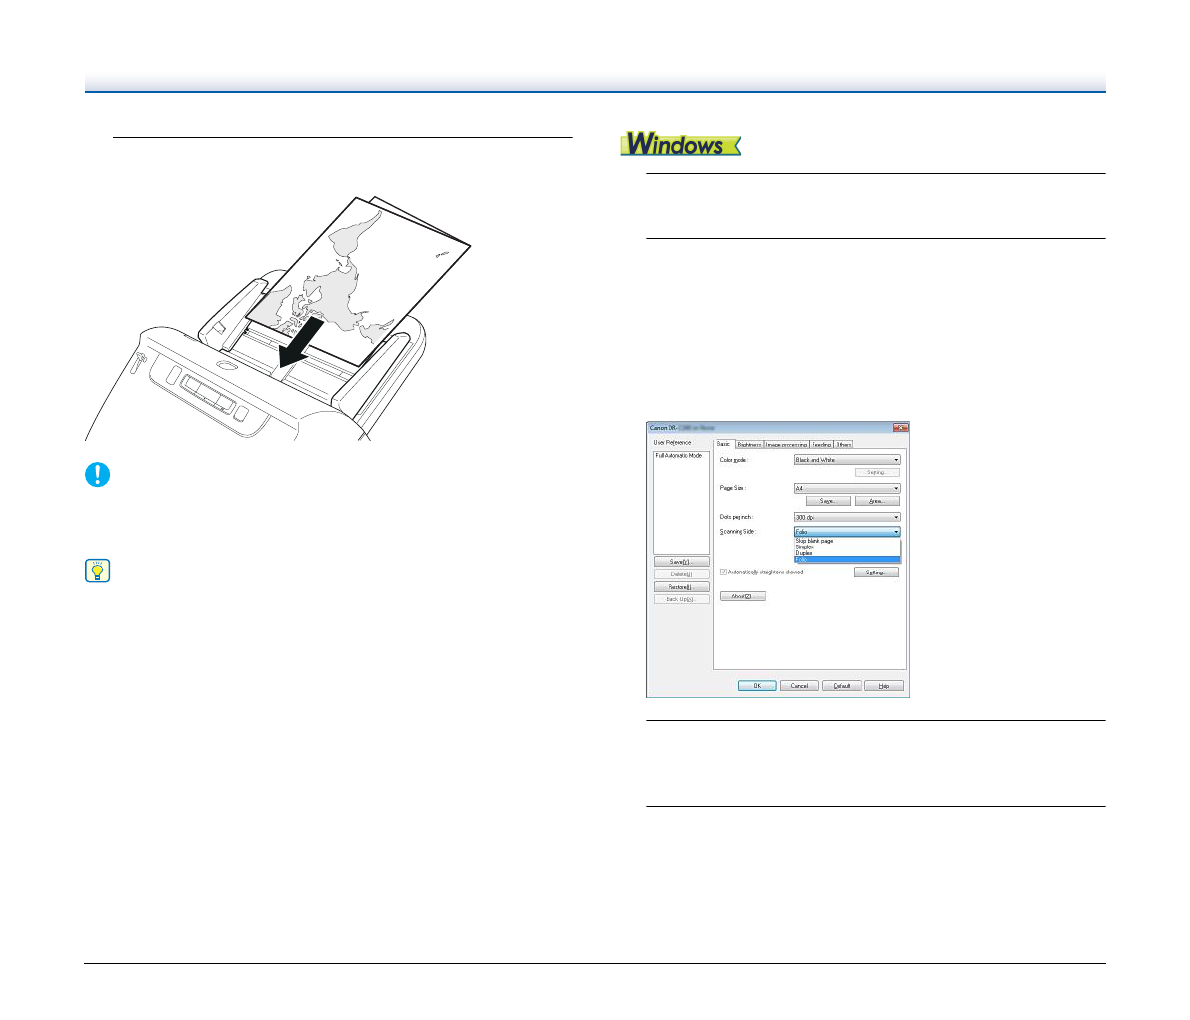This screenshot has height=1020, width=1190.
Task: Switch to the Brightness tab
Action: pyautogui.click(x=749, y=444)
